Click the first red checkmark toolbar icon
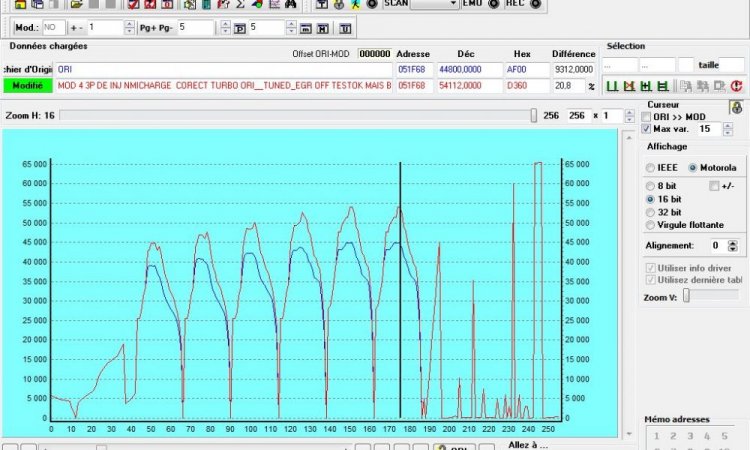 pos(133,4)
